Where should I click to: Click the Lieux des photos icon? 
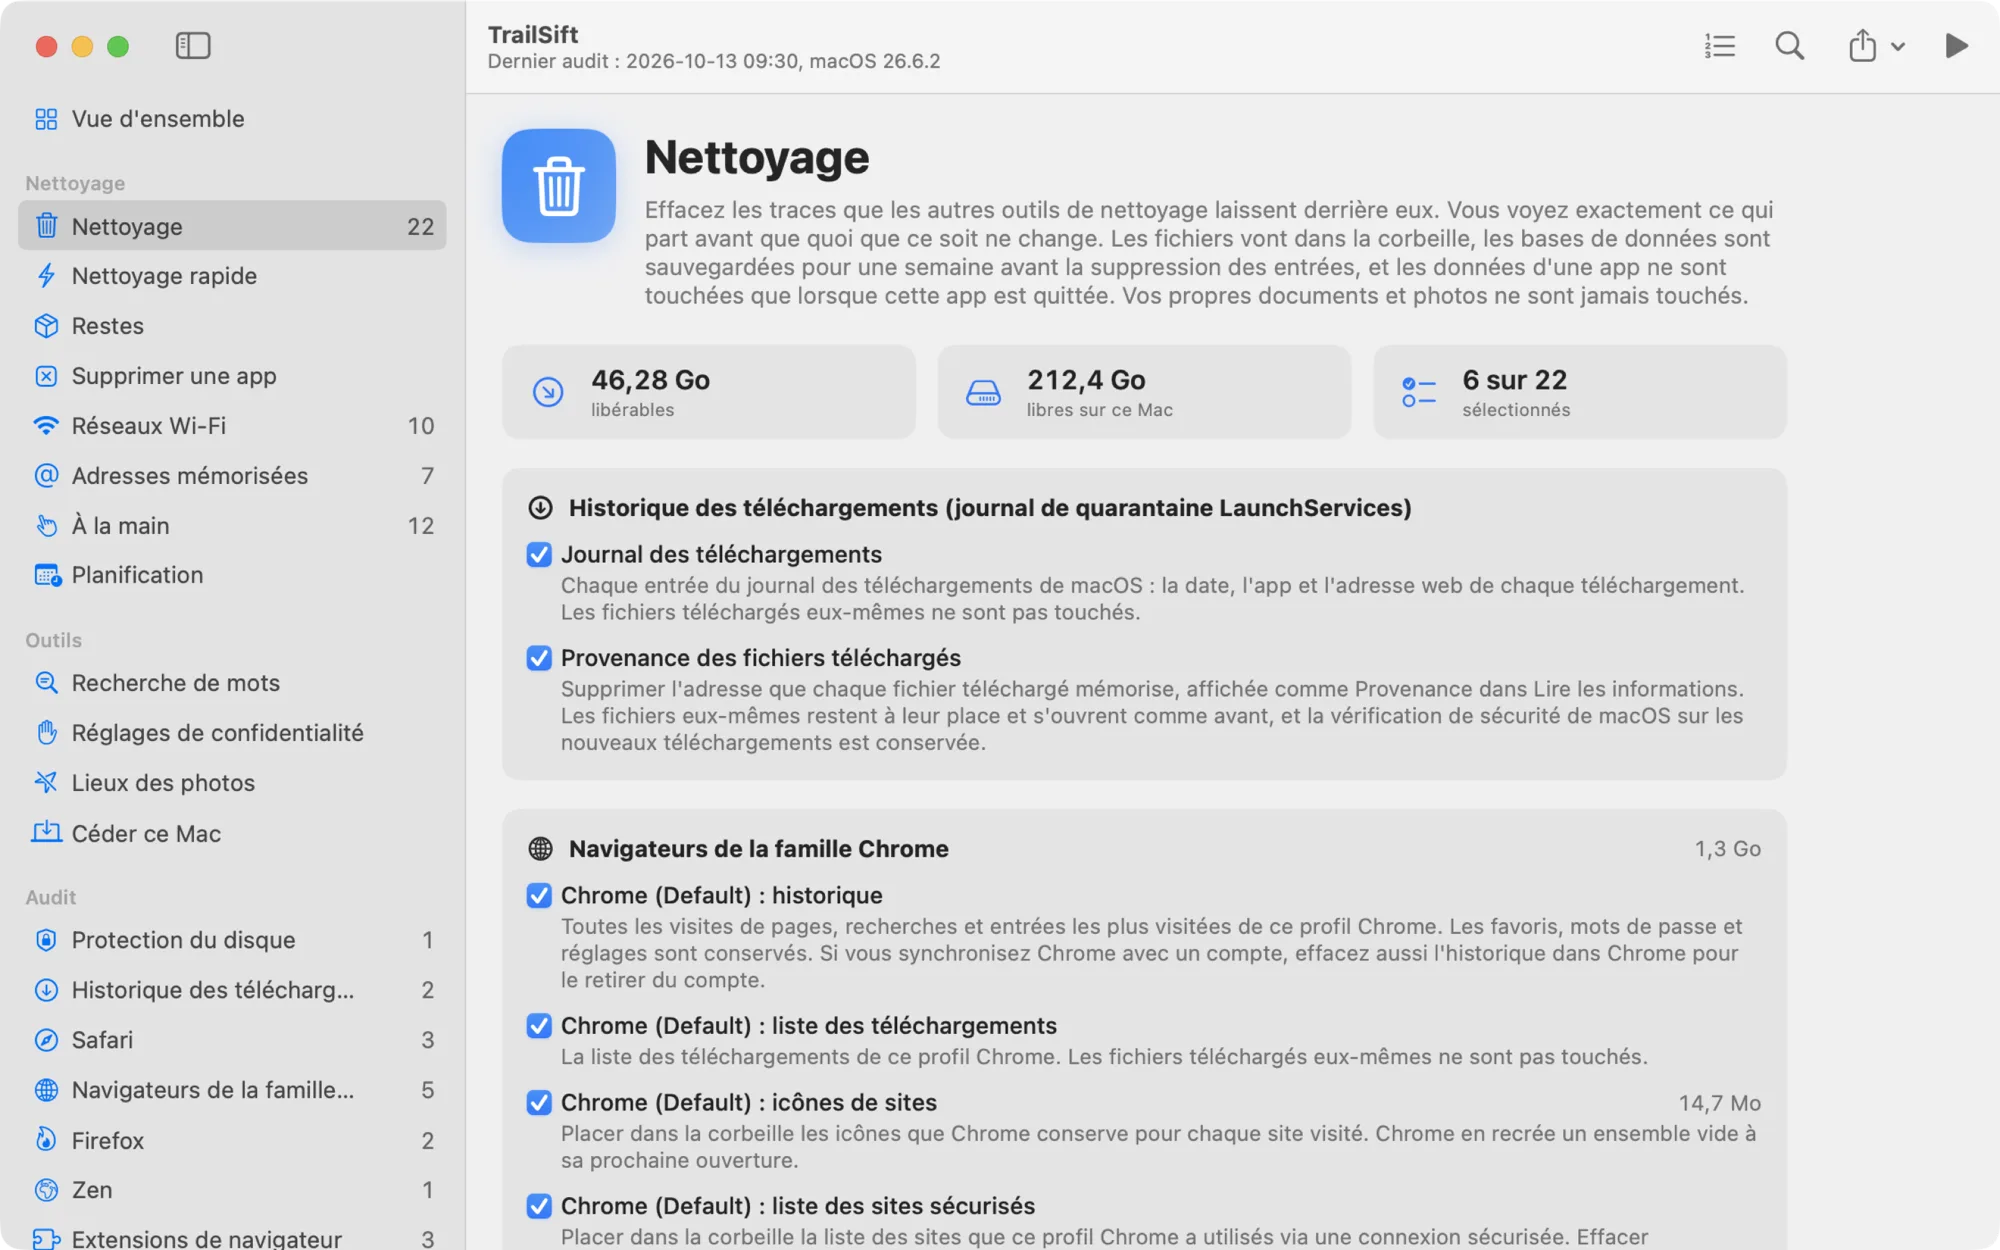click(x=46, y=783)
